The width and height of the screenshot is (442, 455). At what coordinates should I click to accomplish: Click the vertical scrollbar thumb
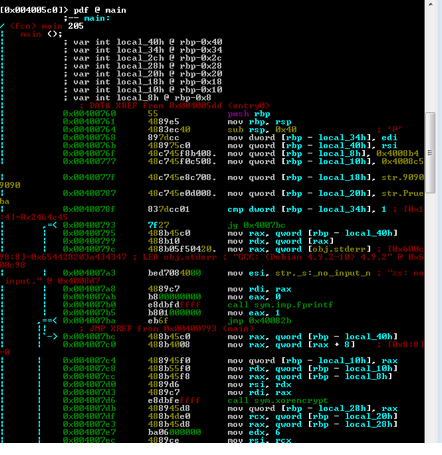tap(430, 153)
